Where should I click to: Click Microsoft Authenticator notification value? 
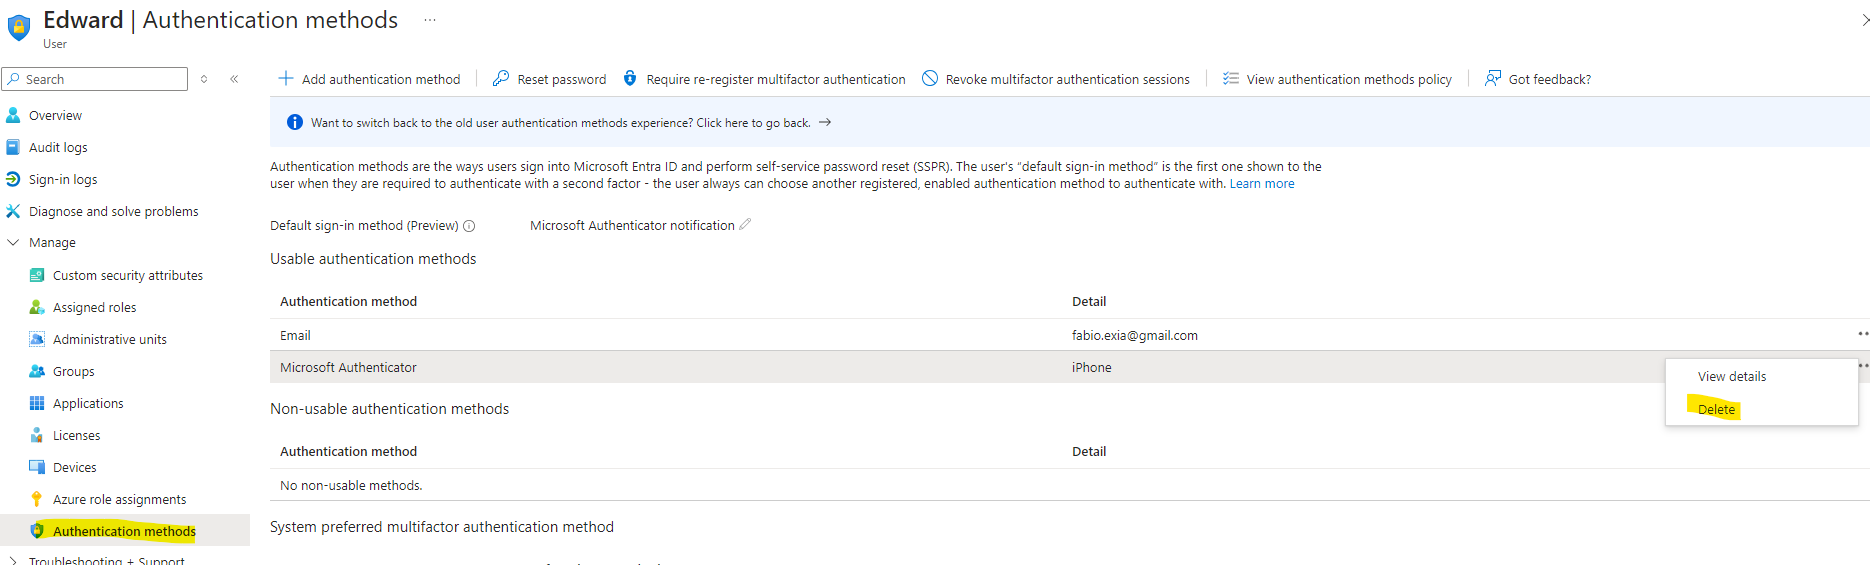pyautogui.click(x=632, y=226)
